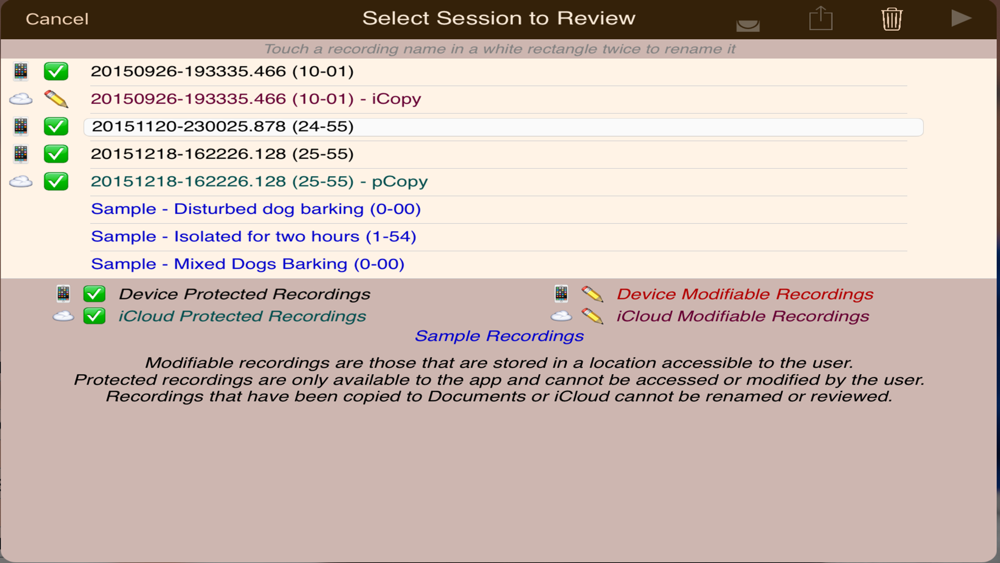Tap legend cloud icon for iCloud Protected Recordings

63,316
